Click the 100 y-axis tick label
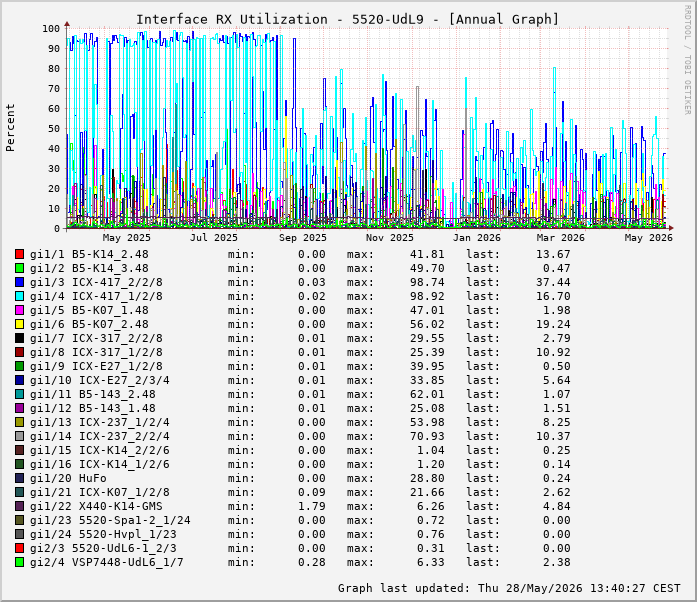Image resolution: width=697 pixels, height=602 pixels. click(x=51, y=28)
